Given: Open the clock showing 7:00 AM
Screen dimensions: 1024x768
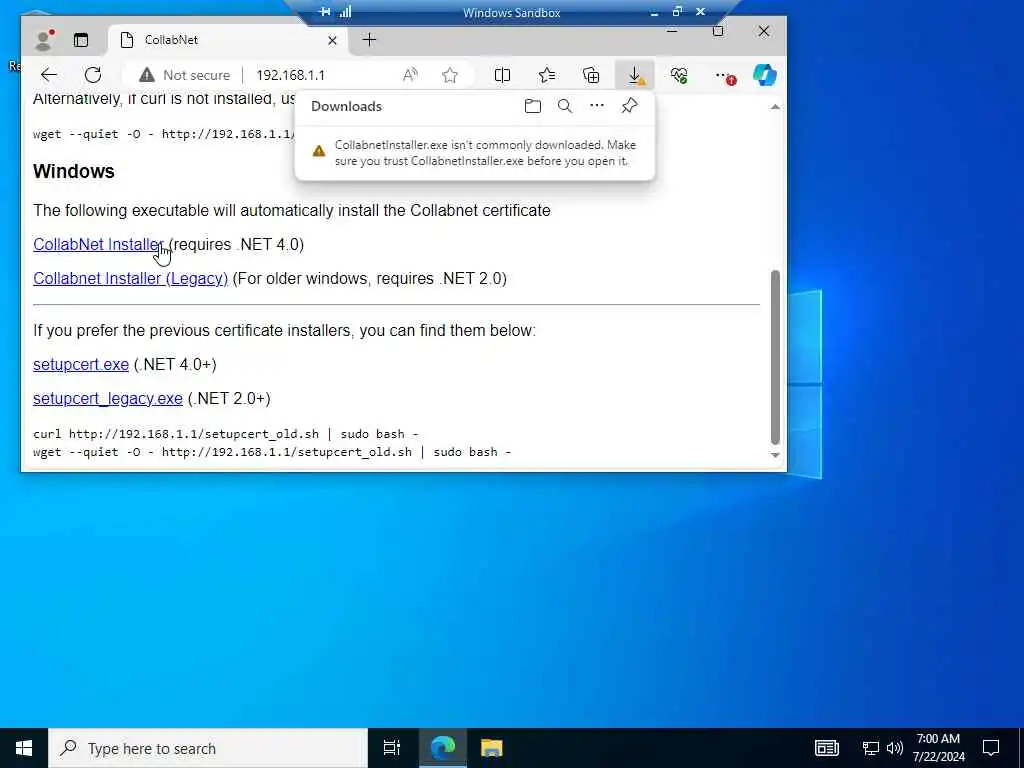Looking at the screenshot, I should 938,748.
